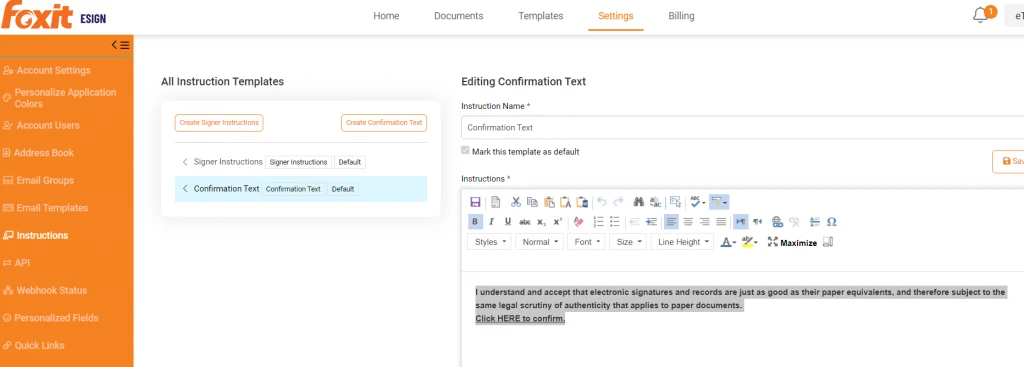
Task: Expand the Confirmation Text row chevron
Action: click(x=185, y=189)
